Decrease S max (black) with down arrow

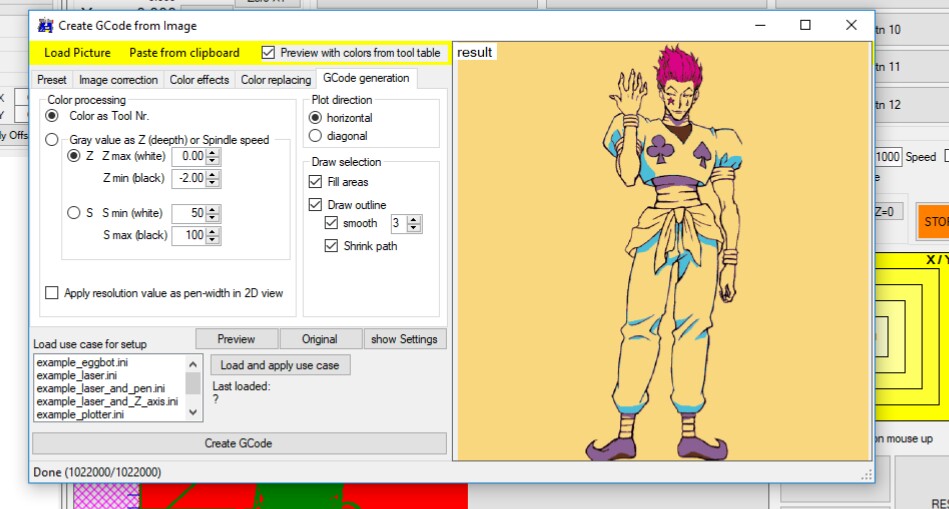212,240
